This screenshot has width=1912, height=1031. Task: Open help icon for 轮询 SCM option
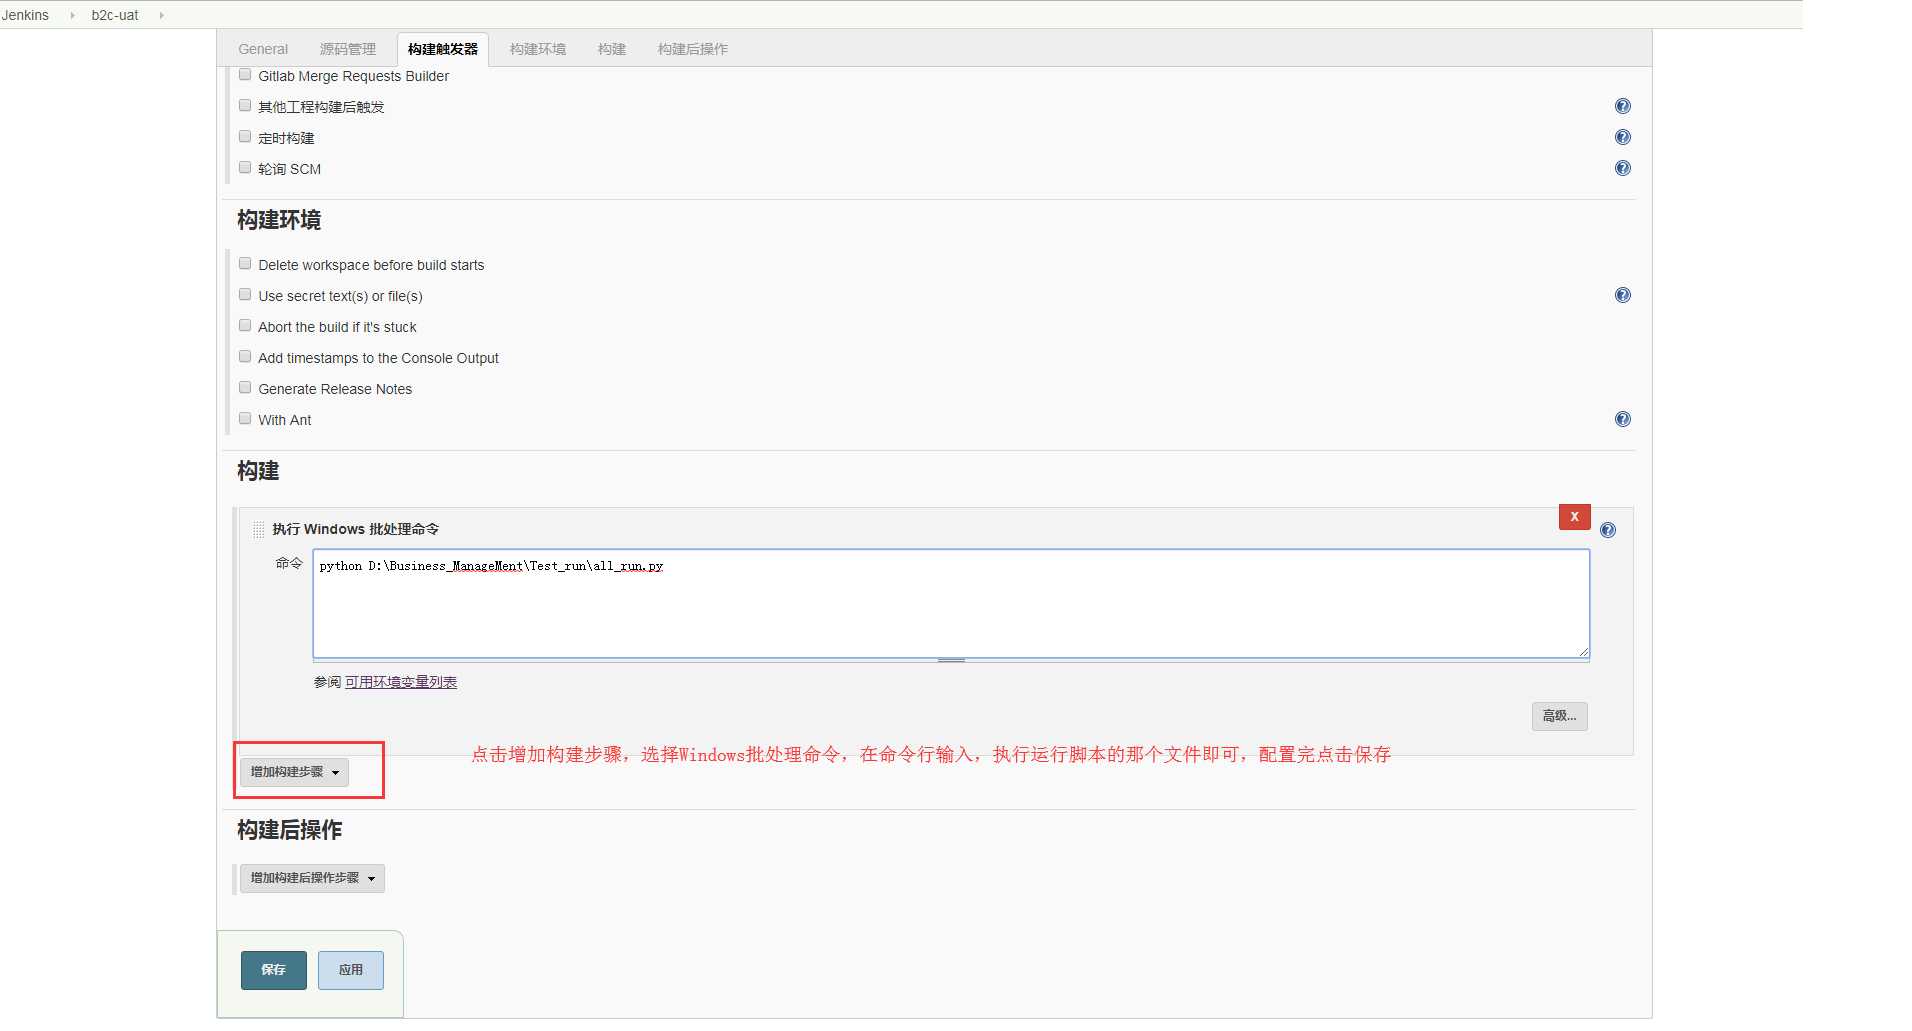[1622, 168]
